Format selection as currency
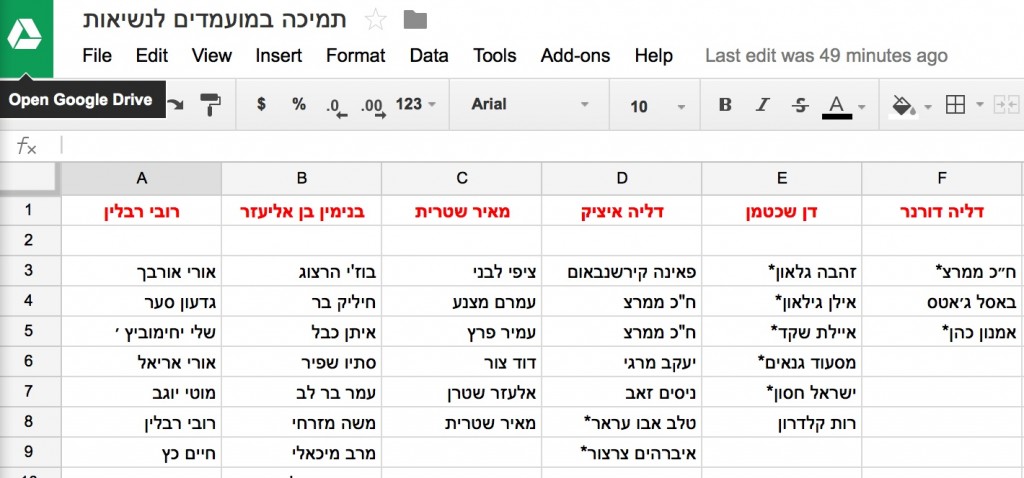This screenshot has height=478, width=1024. coord(262,104)
